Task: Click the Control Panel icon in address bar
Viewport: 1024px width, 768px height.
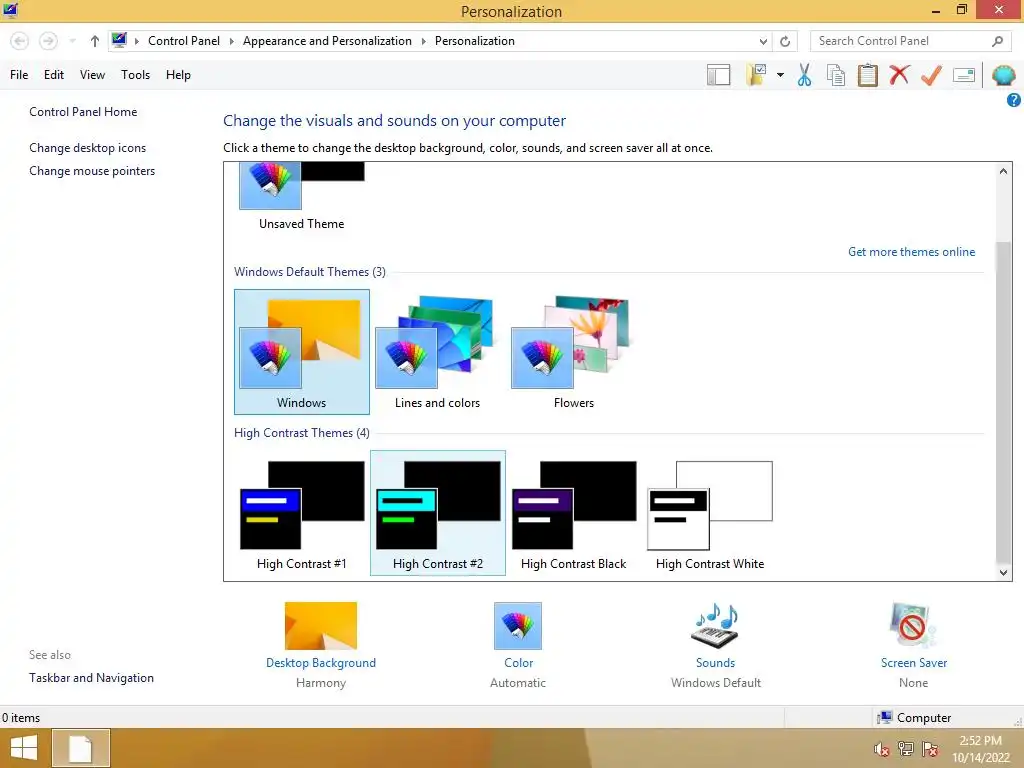Action: 119,40
